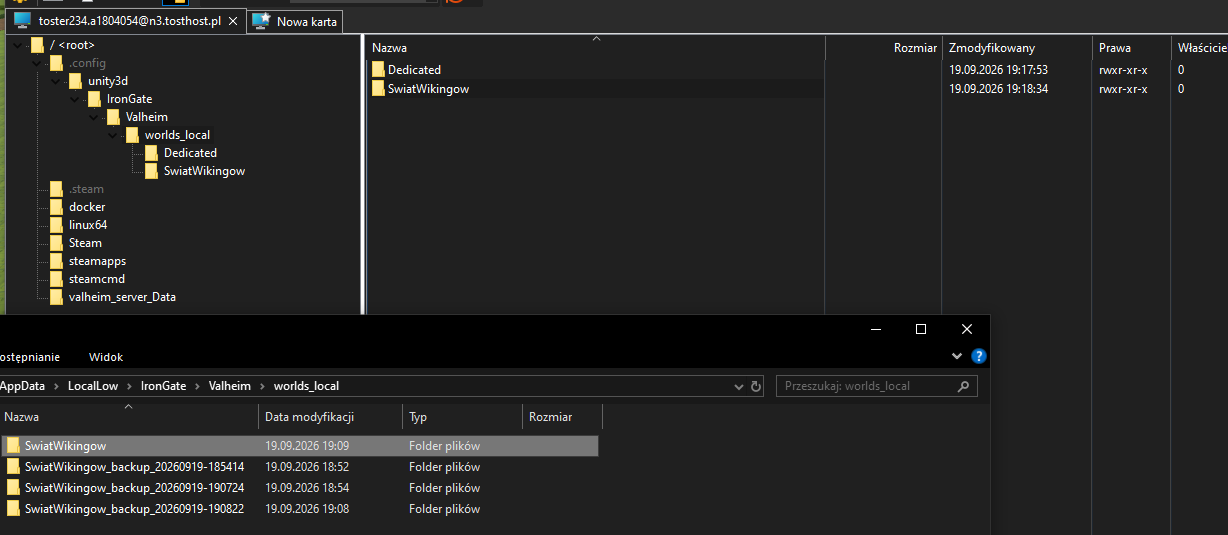Click the / <root> folder icon in the tree
Viewport: 1228px width, 535px height.
coord(37,45)
